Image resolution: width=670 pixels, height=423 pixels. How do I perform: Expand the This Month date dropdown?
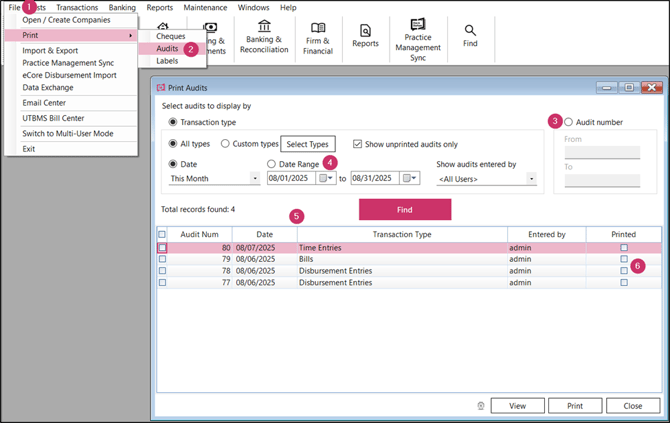click(255, 178)
